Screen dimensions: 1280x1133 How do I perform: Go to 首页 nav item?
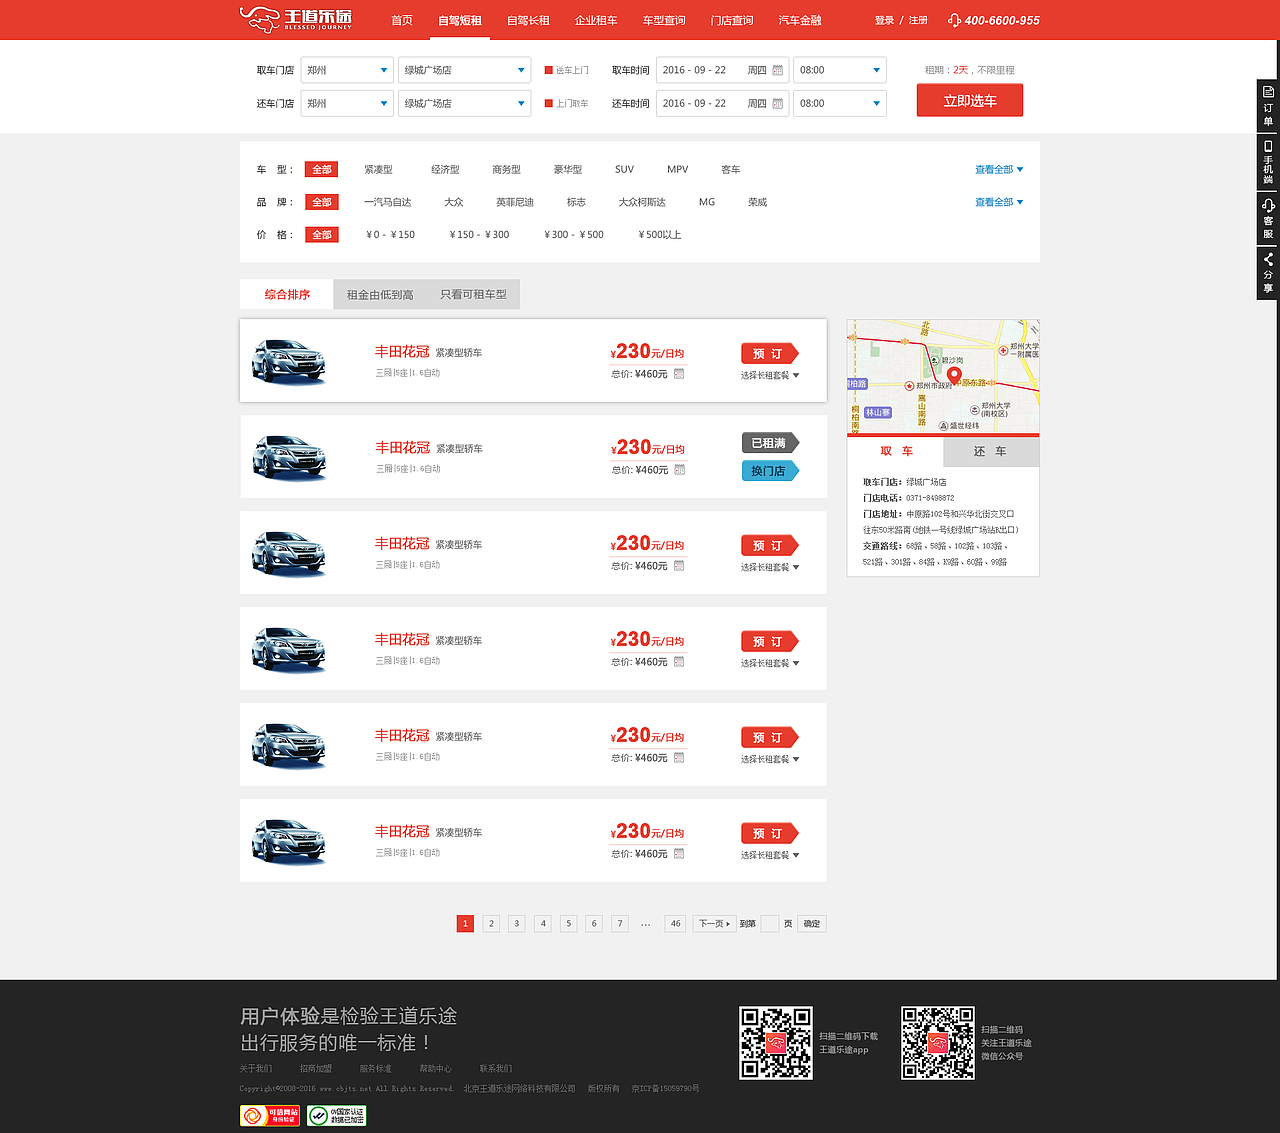(402, 20)
